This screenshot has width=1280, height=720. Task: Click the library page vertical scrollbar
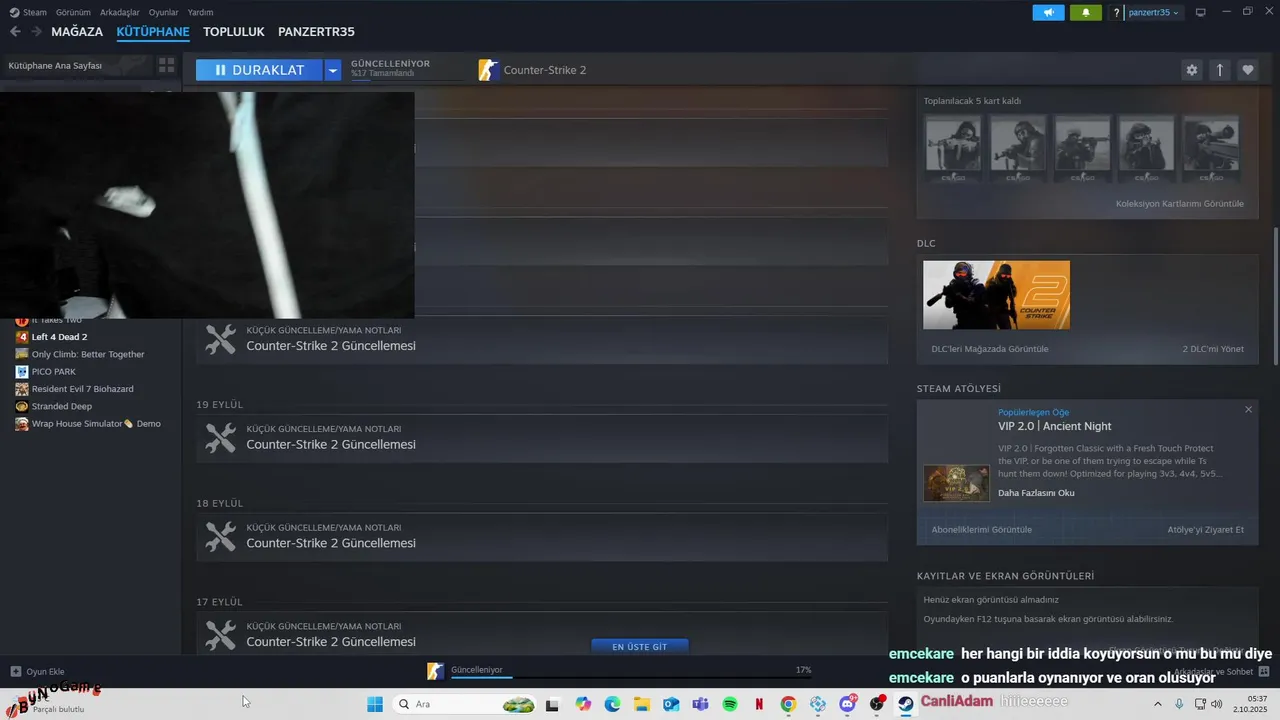[1275, 297]
